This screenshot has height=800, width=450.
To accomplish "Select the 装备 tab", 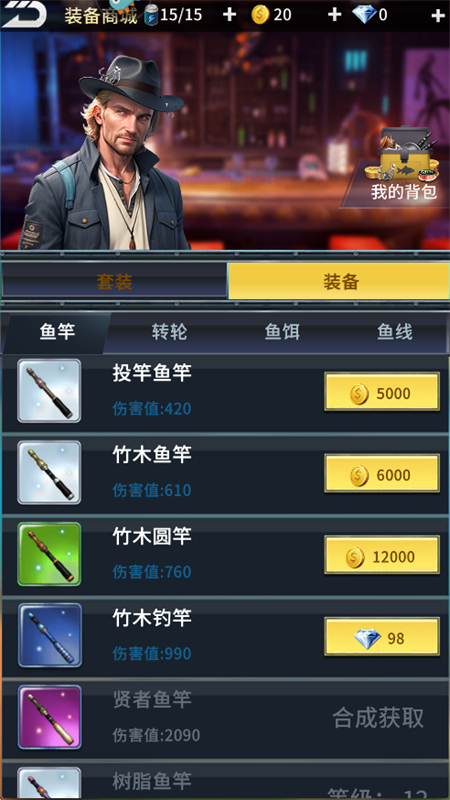I will tap(339, 281).
